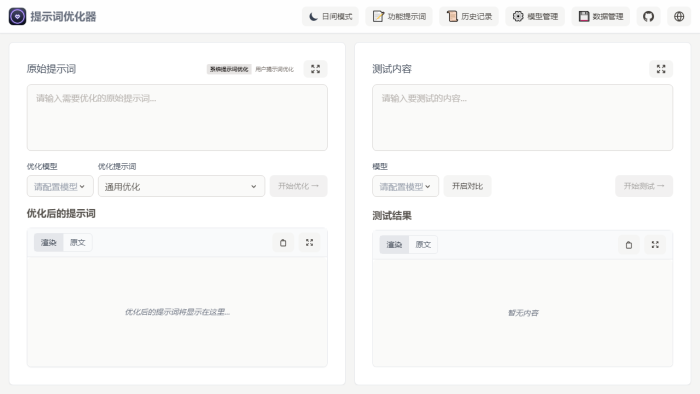Image resolution: width=700 pixels, height=394 pixels.
Task: Switch to day mode (日间模式)
Action: pyautogui.click(x=330, y=17)
